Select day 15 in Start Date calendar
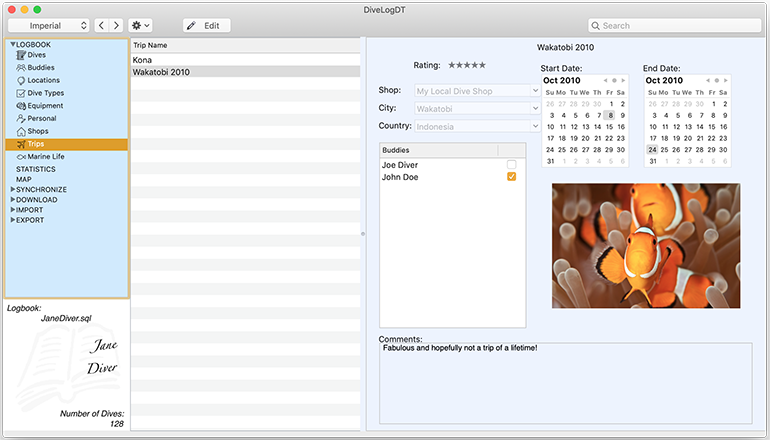770x440 pixels. click(x=609, y=127)
